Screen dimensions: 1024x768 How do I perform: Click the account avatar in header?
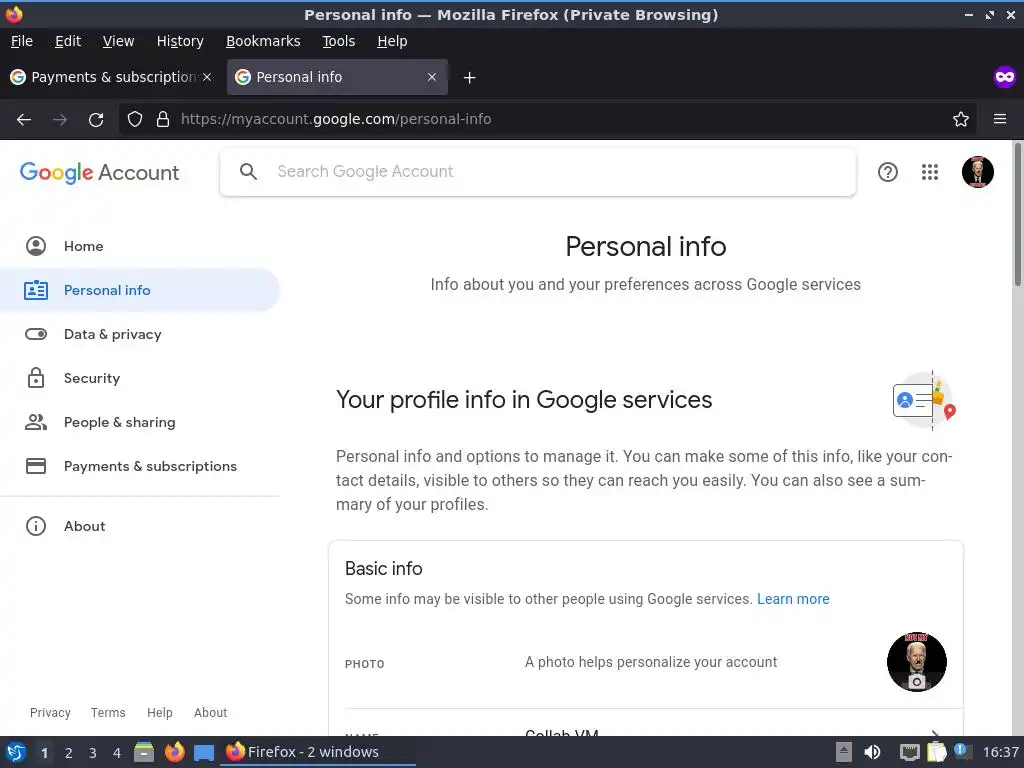click(978, 172)
